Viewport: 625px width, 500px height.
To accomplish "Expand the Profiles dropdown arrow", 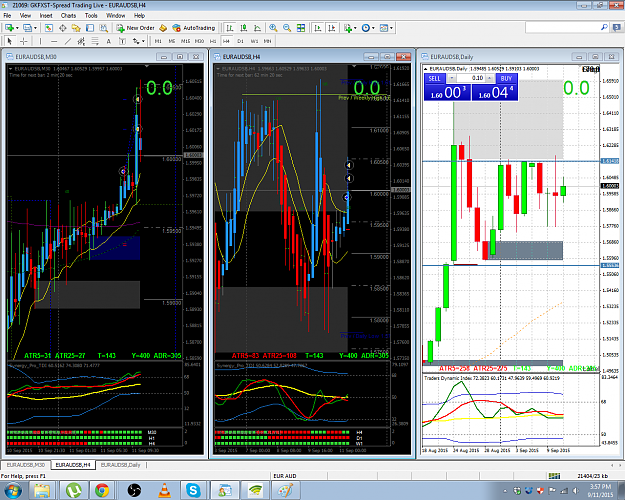I will (x=35, y=28).
